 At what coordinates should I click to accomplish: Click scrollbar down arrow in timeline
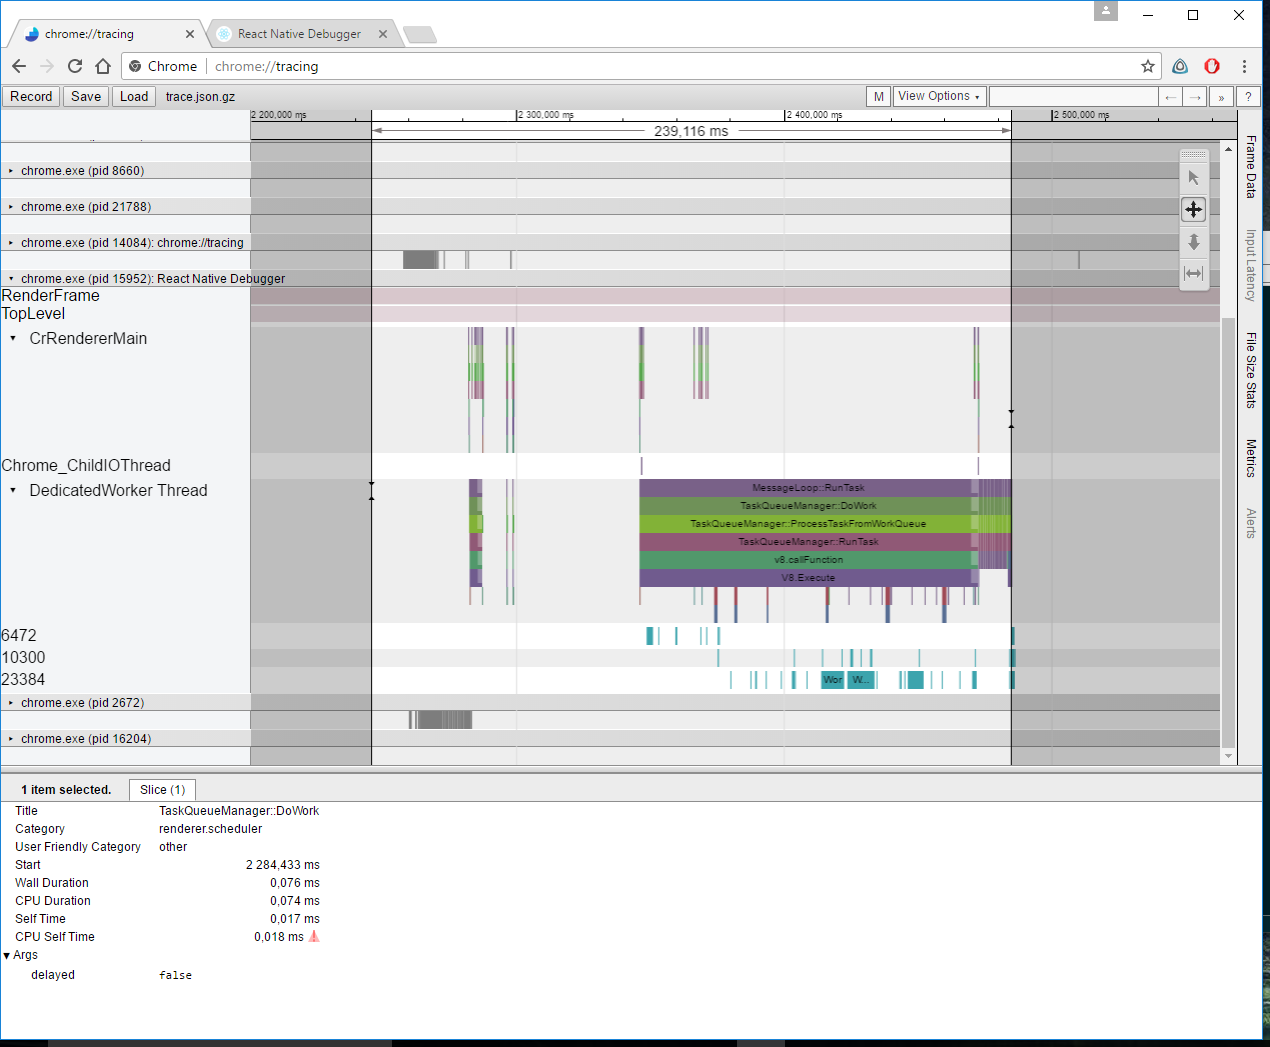(x=1228, y=756)
